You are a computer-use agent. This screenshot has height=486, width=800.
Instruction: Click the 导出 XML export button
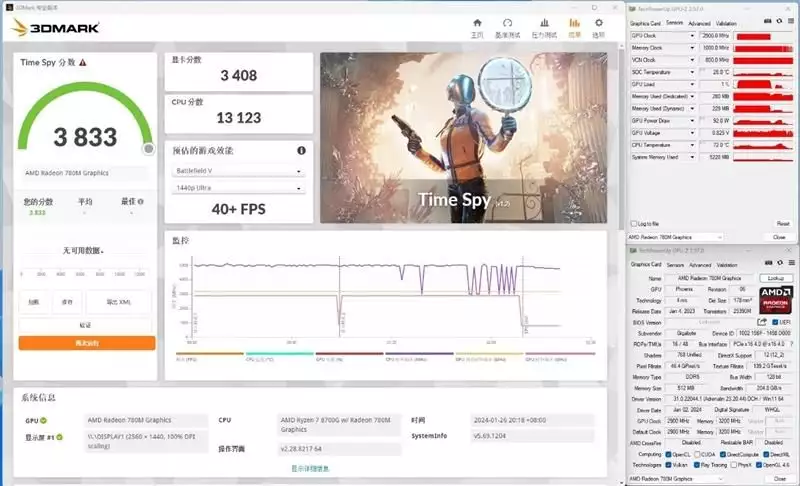pos(118,302)
